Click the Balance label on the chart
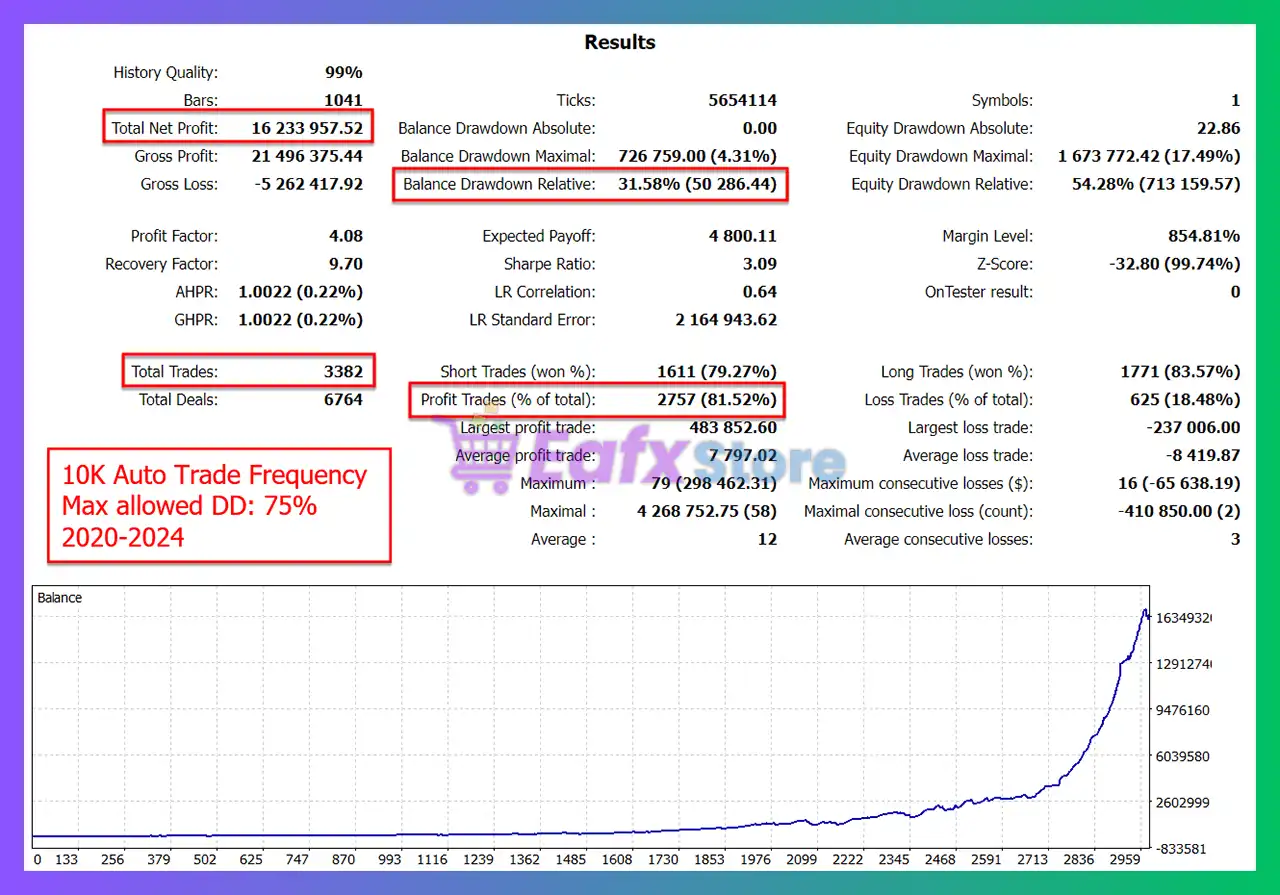1280x895 pixels. 60,598
